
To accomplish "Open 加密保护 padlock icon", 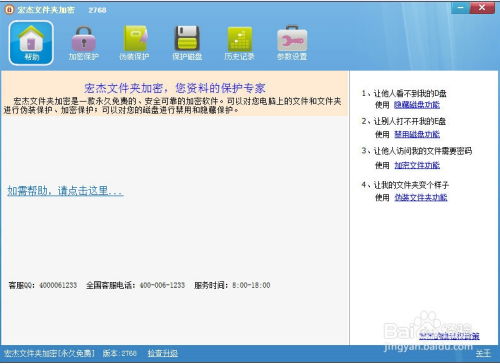I will 83,43.
